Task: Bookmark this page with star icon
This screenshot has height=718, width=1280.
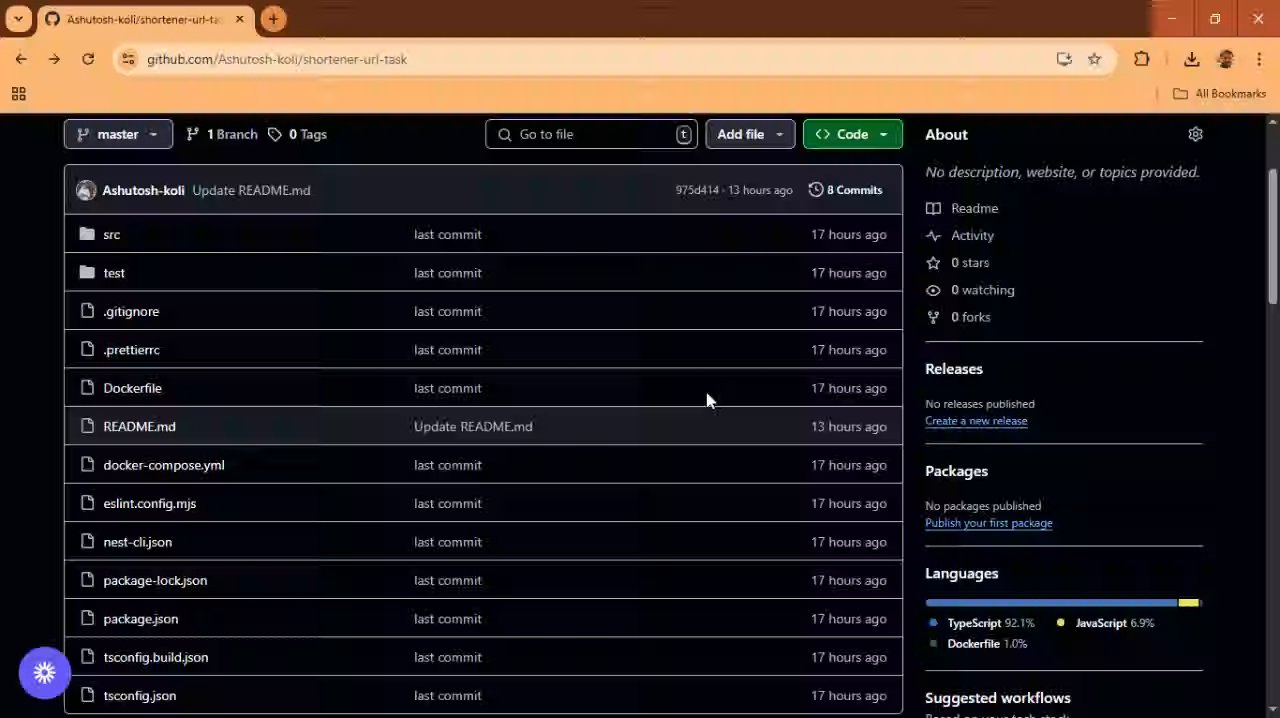Action: [1094, 59]
